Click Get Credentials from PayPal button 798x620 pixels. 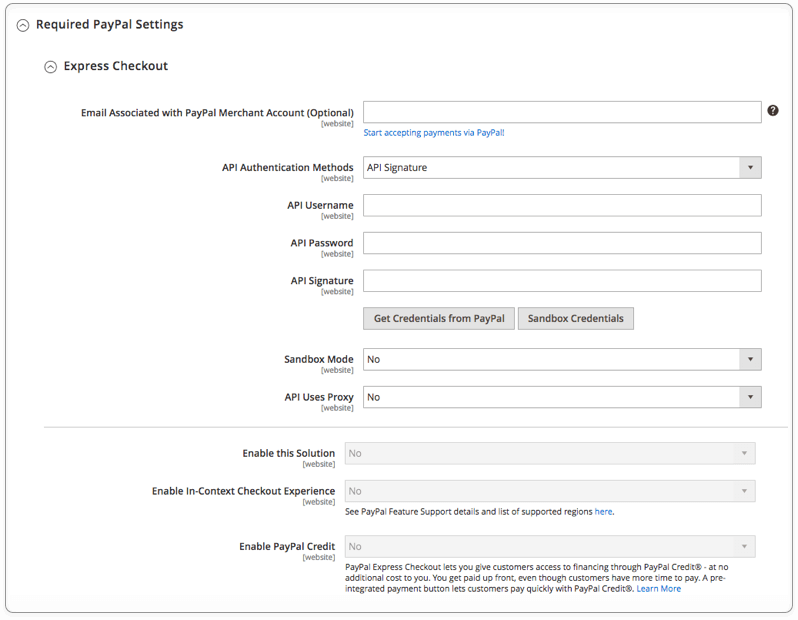point(439,319)
